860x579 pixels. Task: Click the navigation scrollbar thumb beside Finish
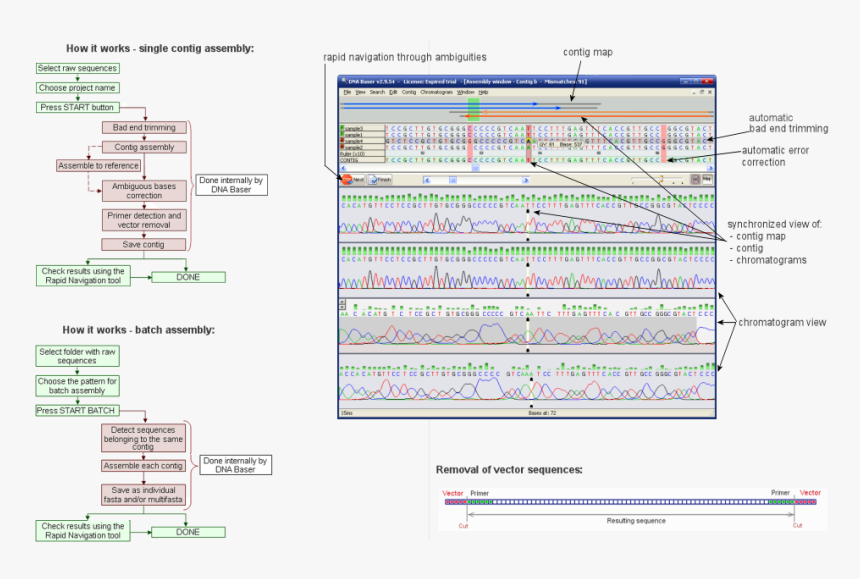pos(453,180)
